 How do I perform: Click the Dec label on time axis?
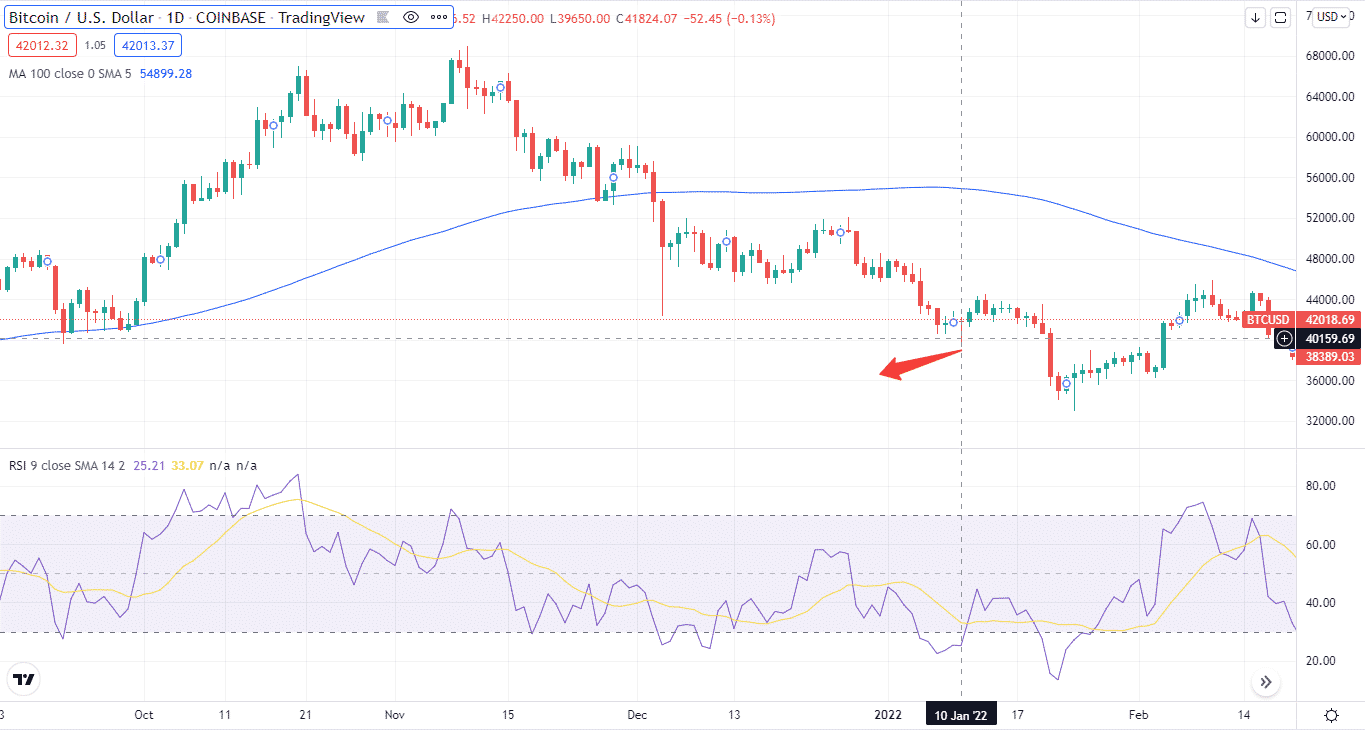pos(638,715)
